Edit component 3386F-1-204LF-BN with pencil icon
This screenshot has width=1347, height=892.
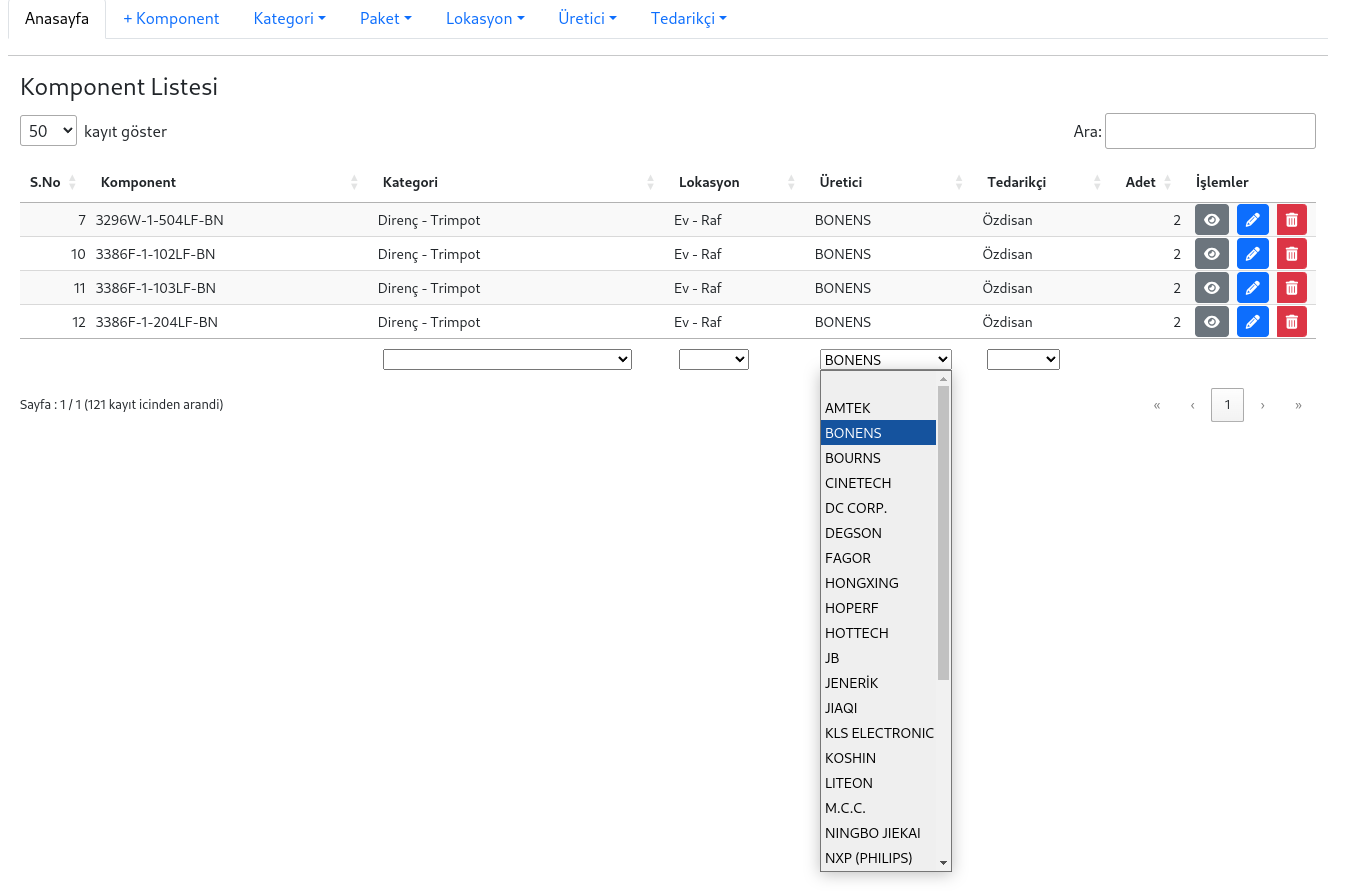click(x=1252, y=322)
